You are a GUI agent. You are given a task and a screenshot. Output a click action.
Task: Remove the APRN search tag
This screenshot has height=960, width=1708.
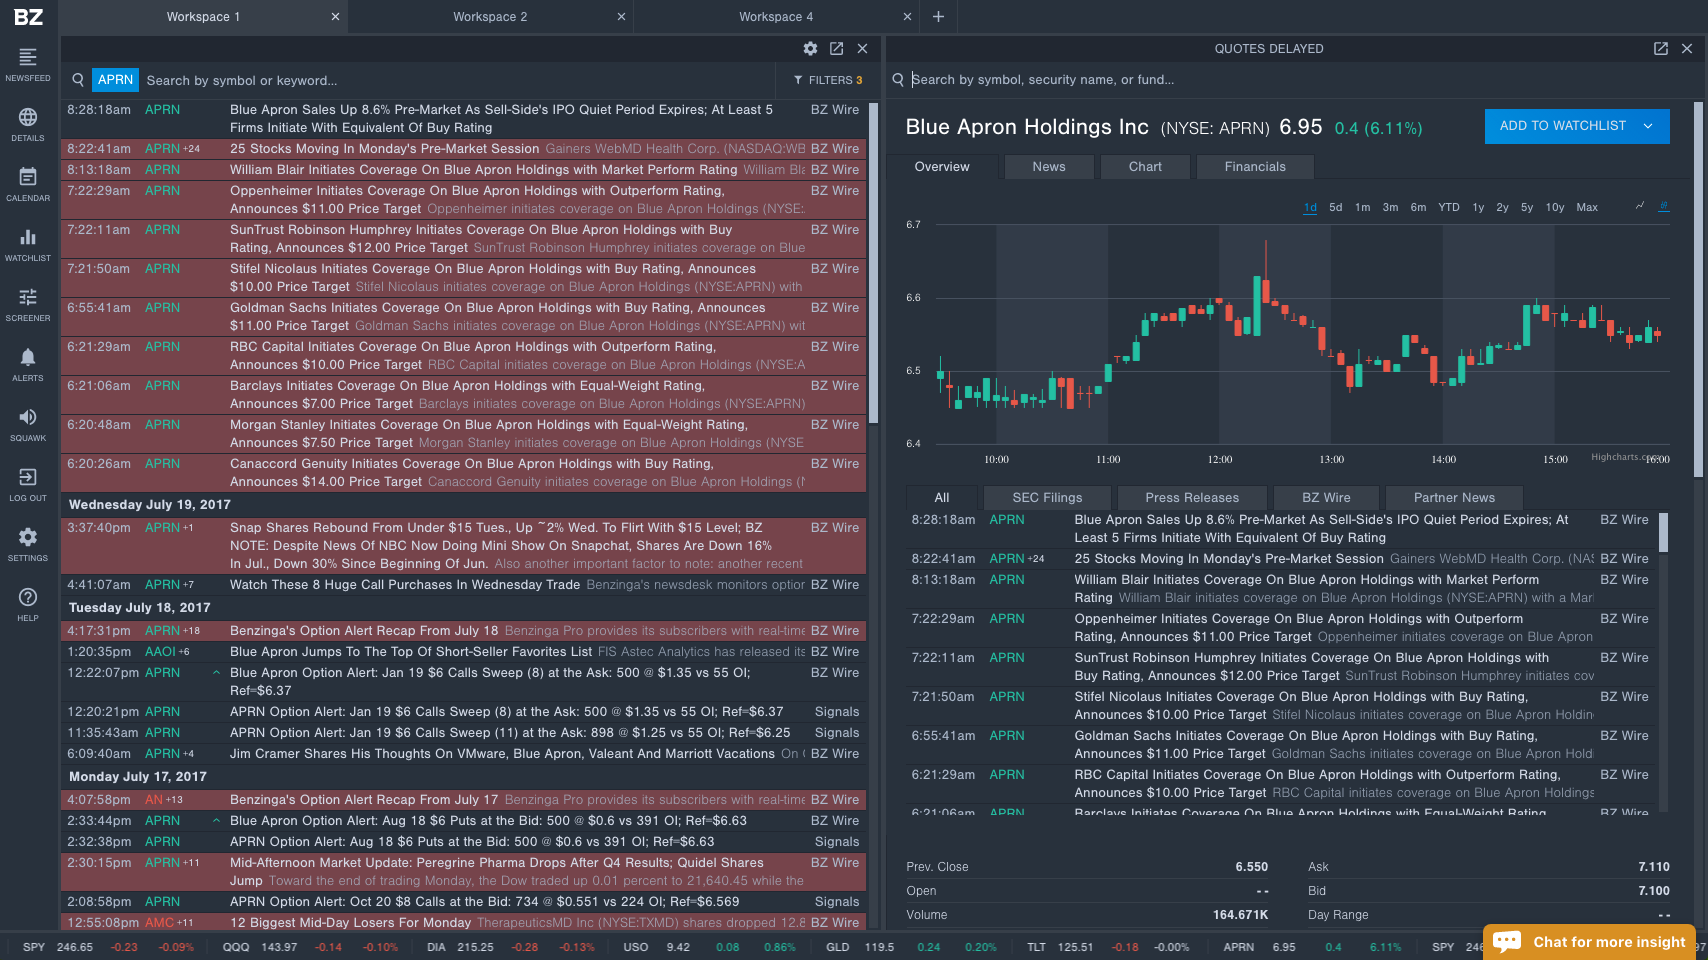pos(115,80)
